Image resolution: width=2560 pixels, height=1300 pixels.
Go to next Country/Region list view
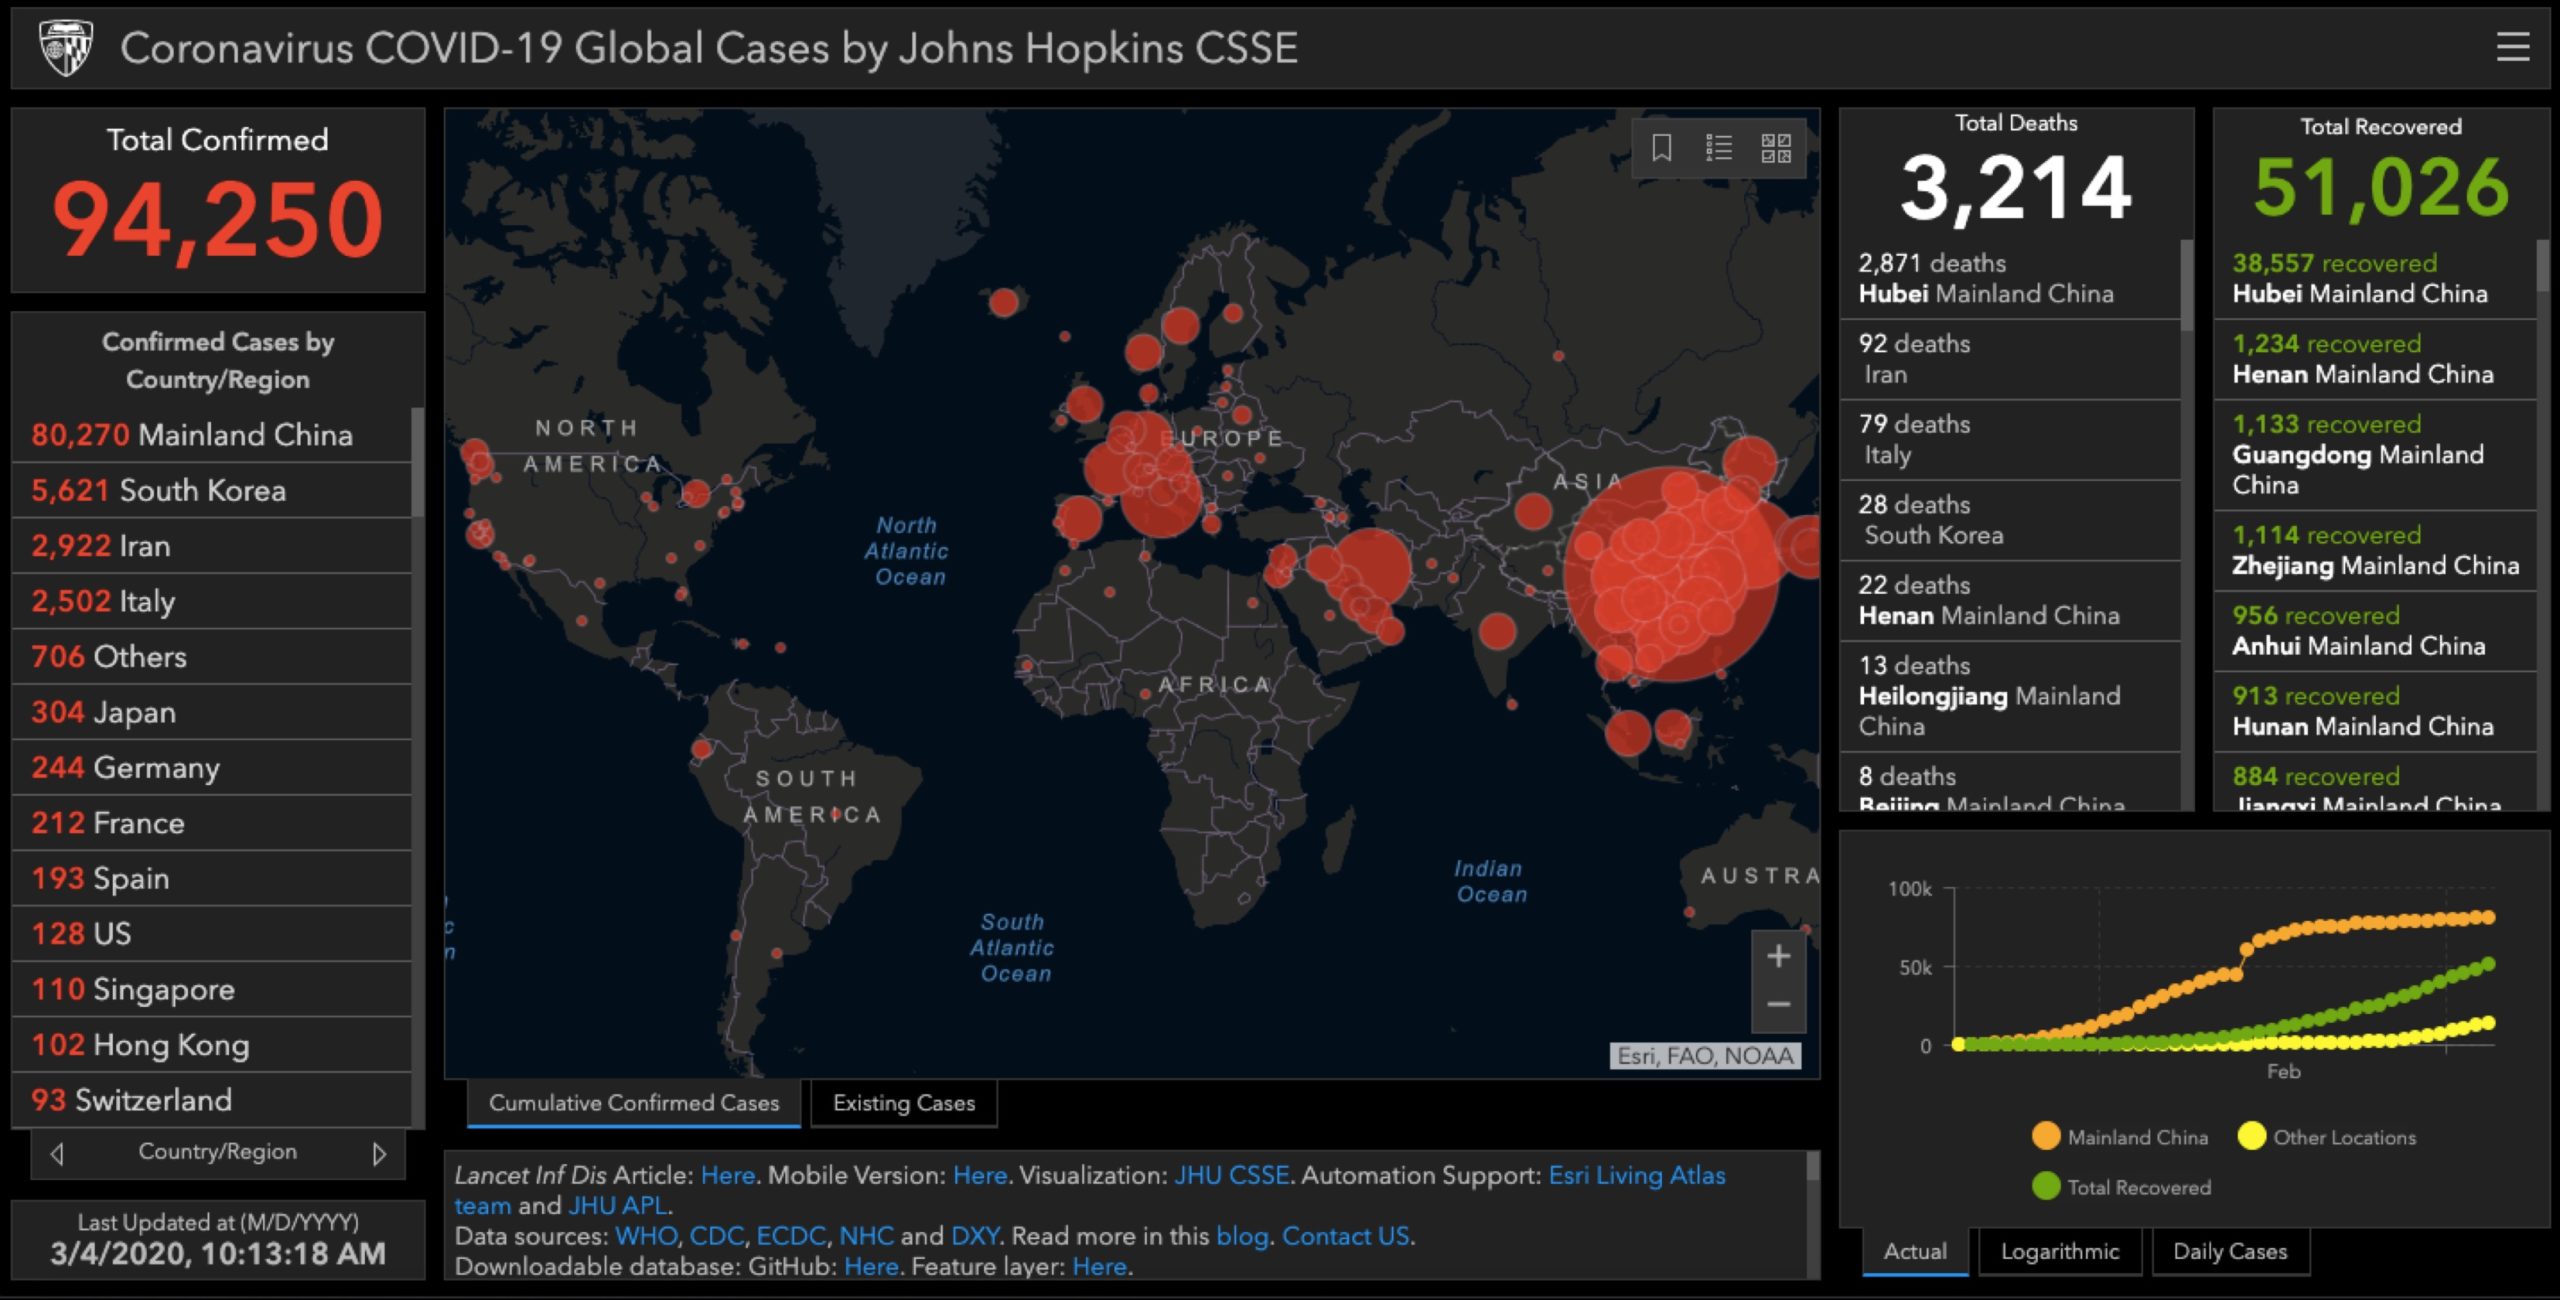[x=379, y=1153]
